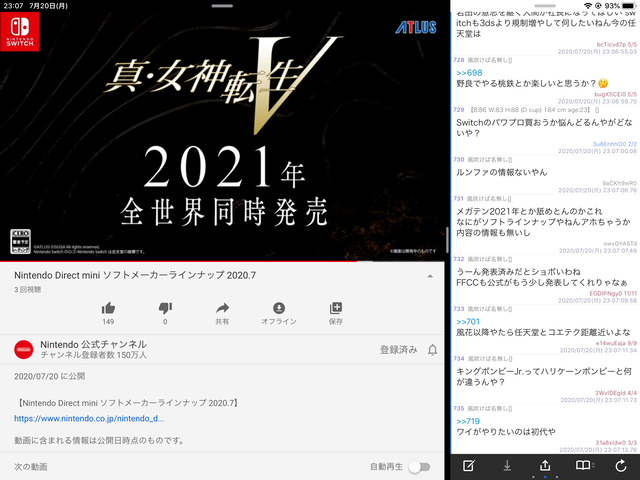Tap the Wi-Fi icon in status bar
The image size is (640, 480).
click(x=588, y=6)
